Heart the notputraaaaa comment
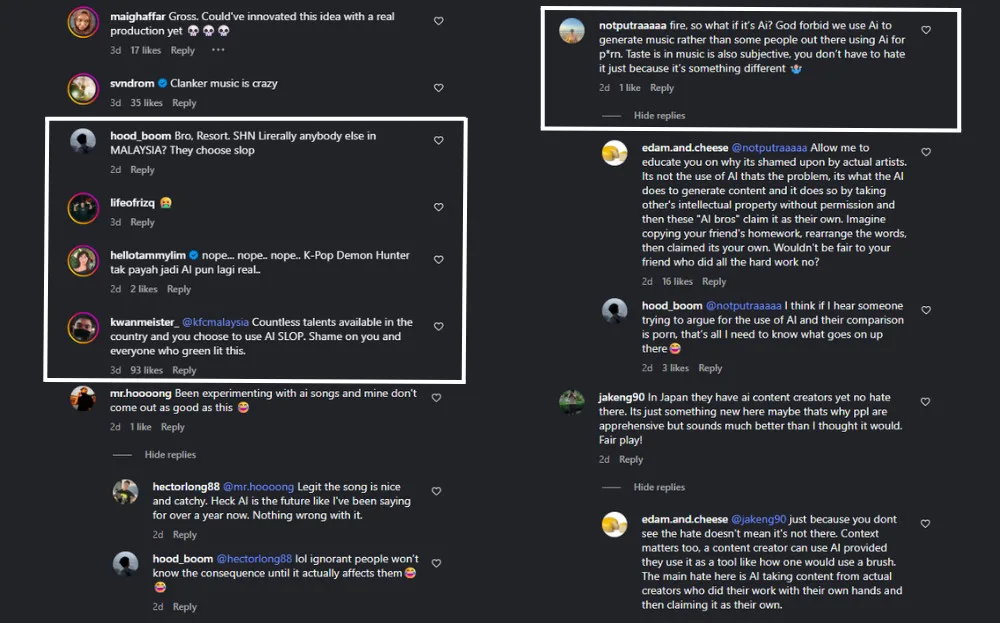This screenshot has height=623, width=1000. point(925,31)
